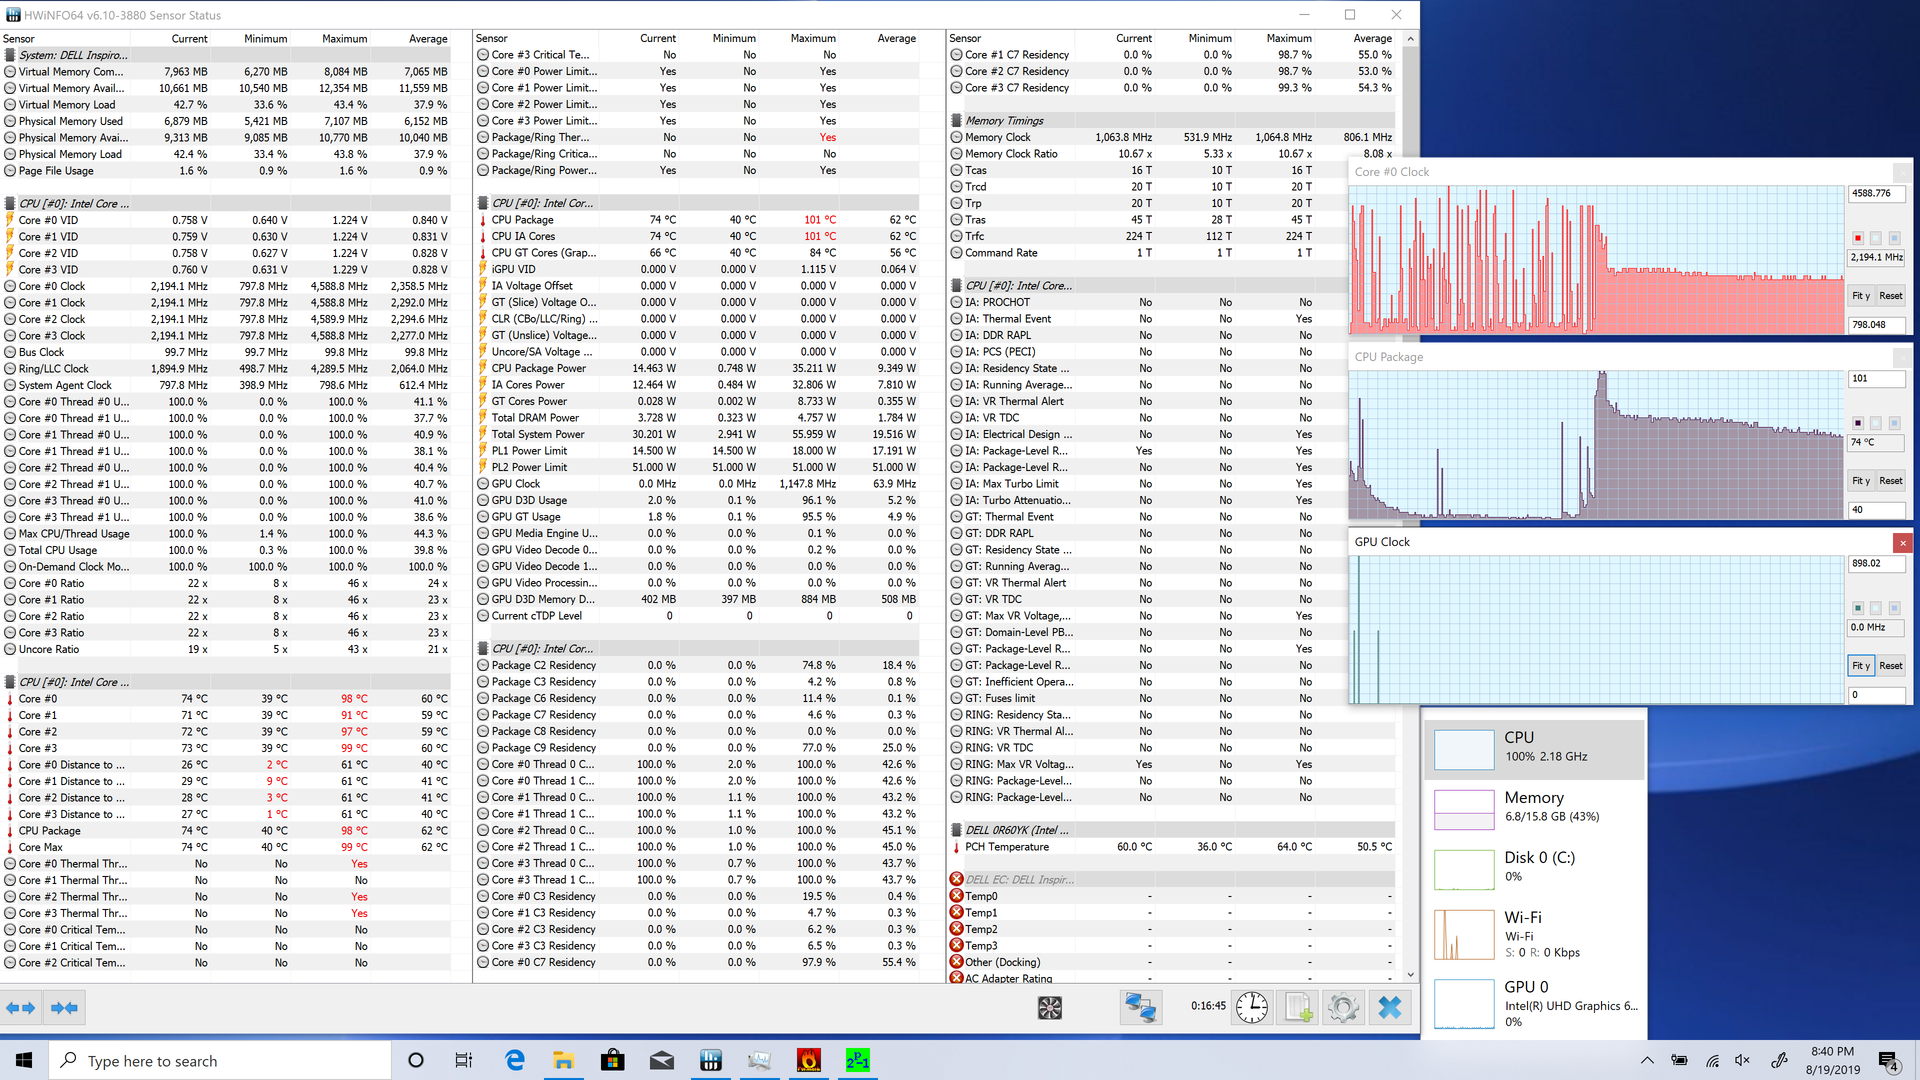Reset min/max with the clock icon
Image resolution: width=1920 pixels, height=1080 pixels.
[x=1251, y=1007]
